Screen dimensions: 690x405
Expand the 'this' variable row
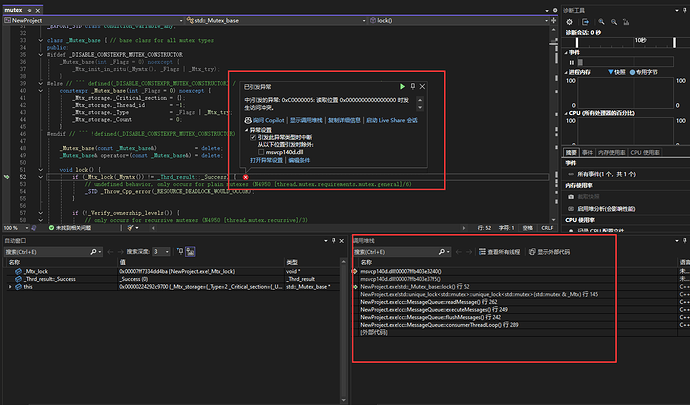[x=10, y=287]
